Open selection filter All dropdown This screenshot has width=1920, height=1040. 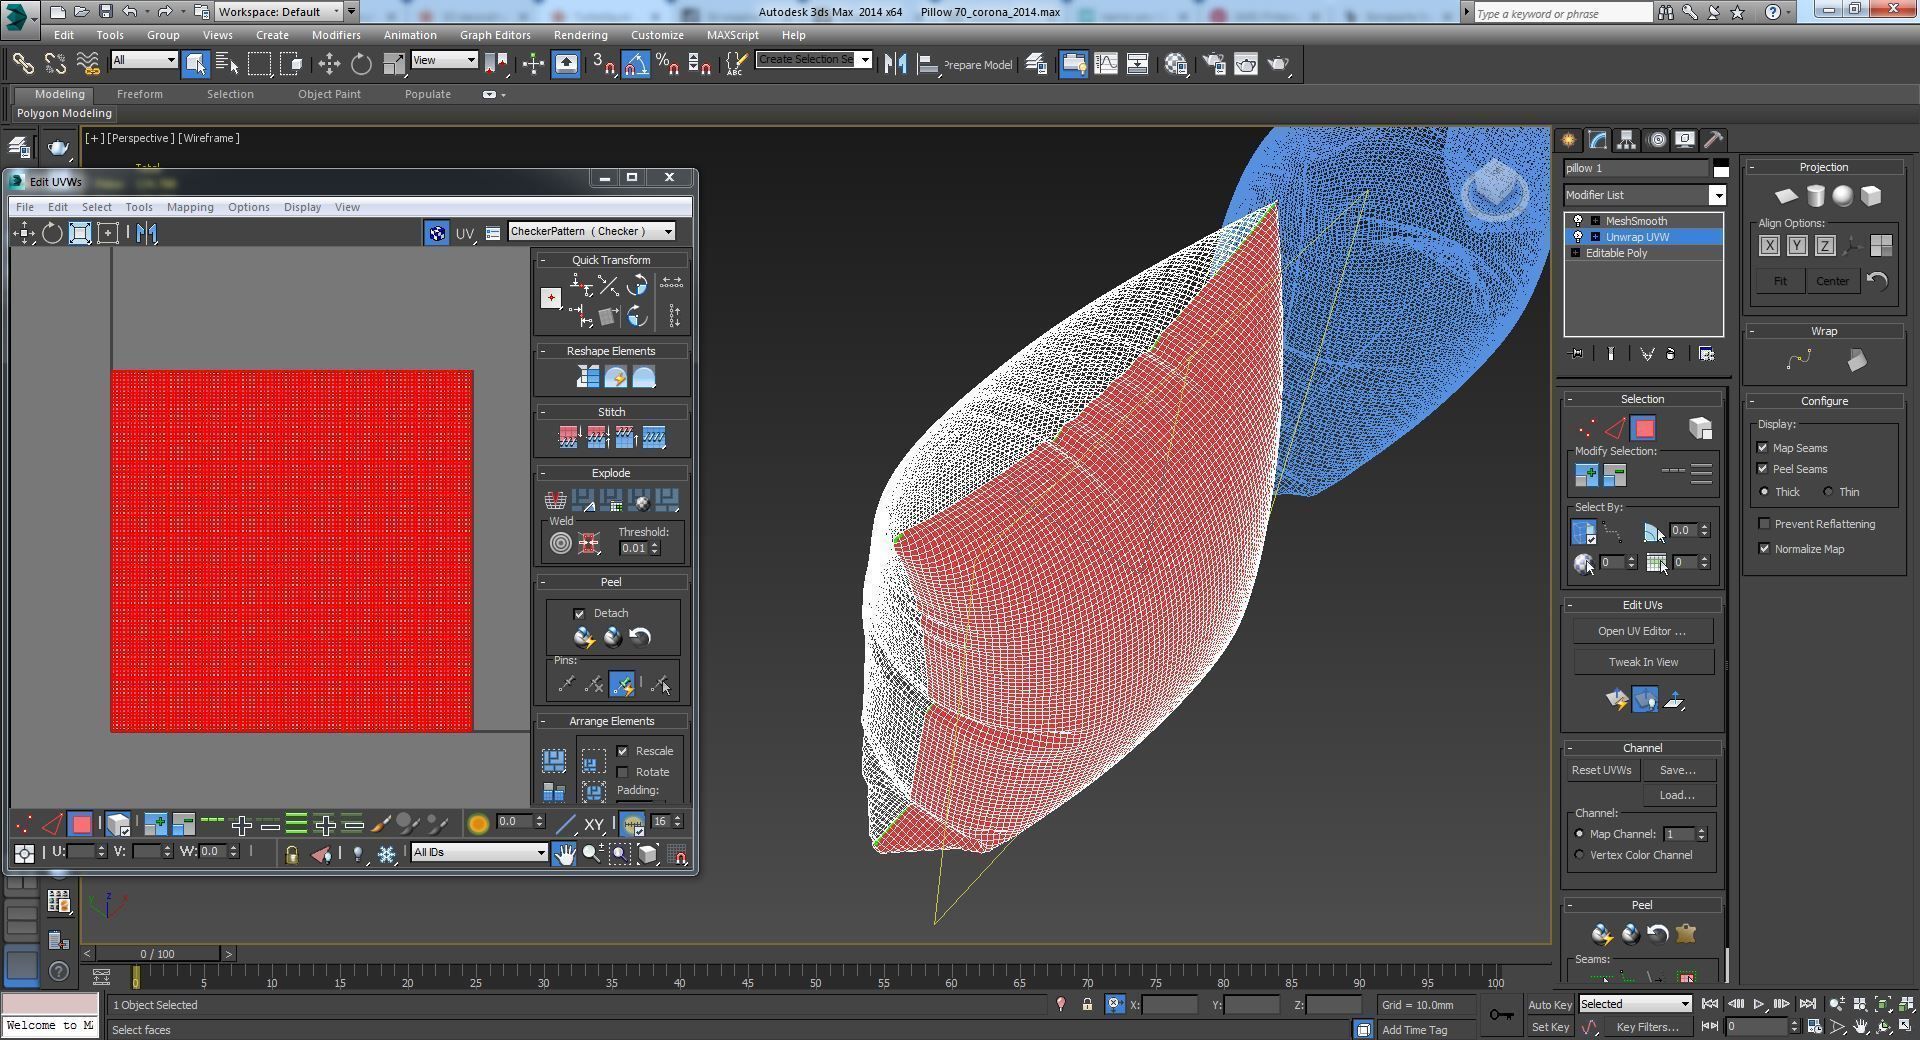(x=144, y=60)
